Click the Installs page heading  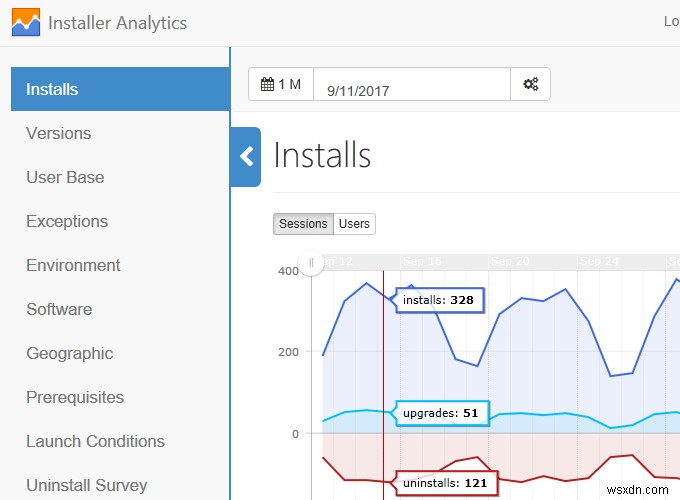click(322, 155)
